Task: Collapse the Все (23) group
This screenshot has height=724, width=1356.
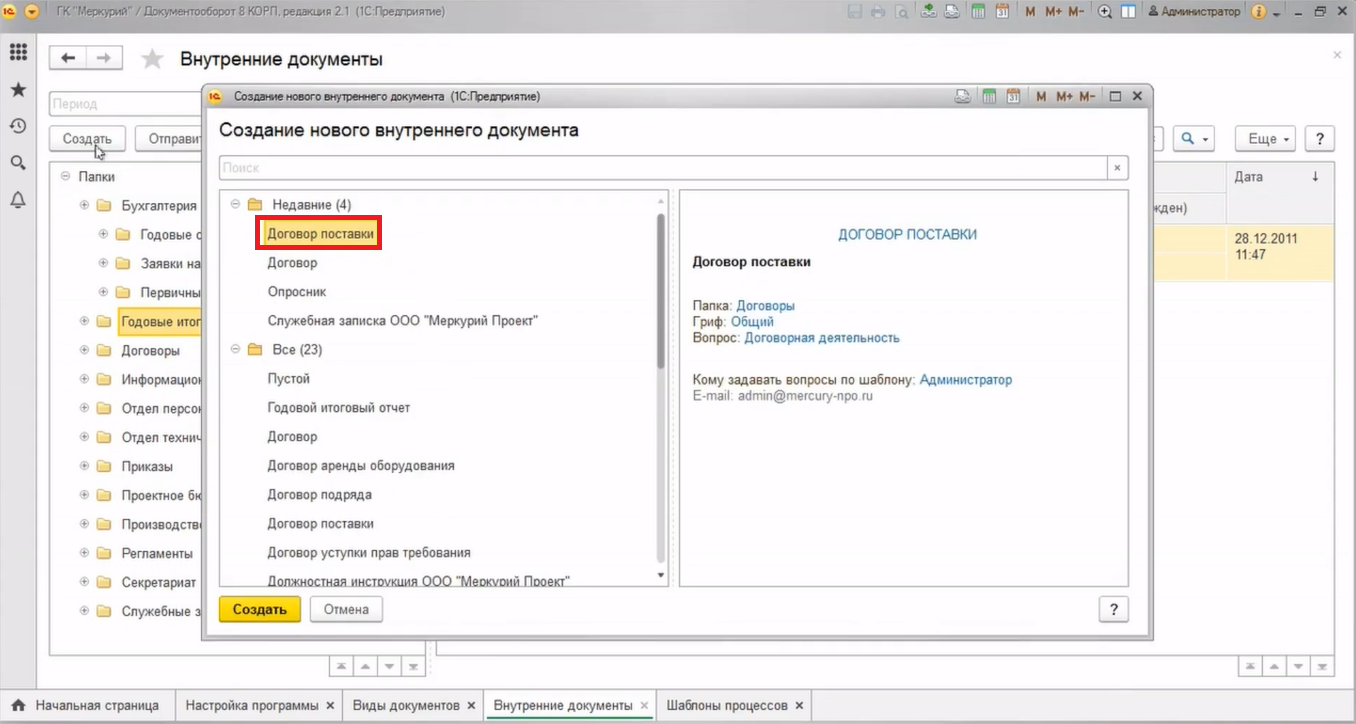Action: pos(236,349)
